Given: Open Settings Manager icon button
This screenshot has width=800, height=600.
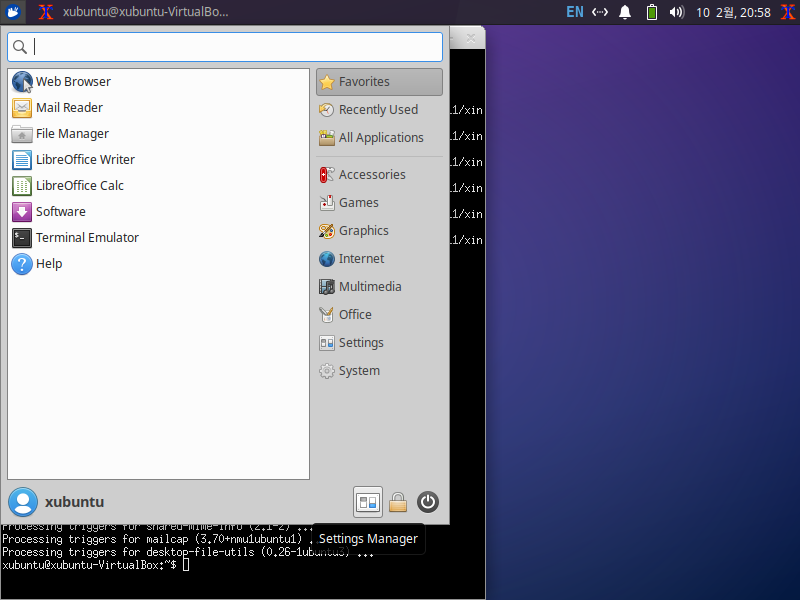Looking at the screenshot, I should click(x=367, y=502).
